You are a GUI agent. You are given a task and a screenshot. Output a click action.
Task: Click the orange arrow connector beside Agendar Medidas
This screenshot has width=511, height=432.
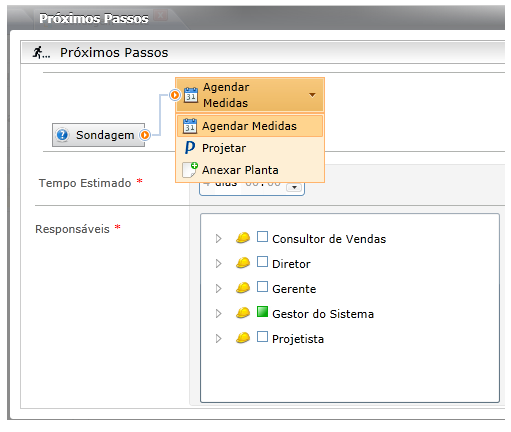[x=175, y=95]
